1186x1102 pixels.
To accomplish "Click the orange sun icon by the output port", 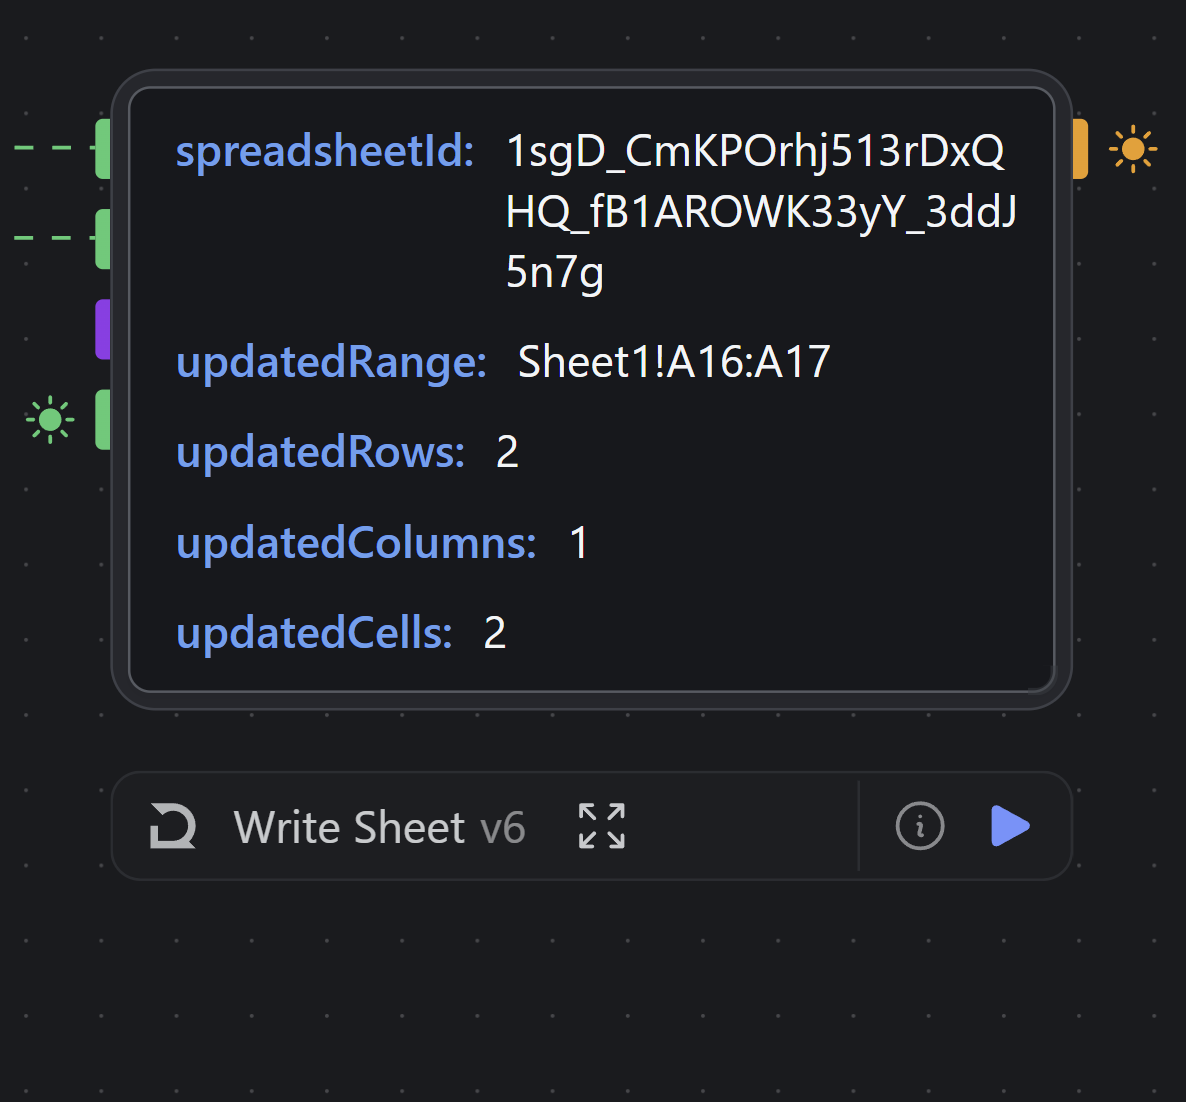I will [1132, 150].
